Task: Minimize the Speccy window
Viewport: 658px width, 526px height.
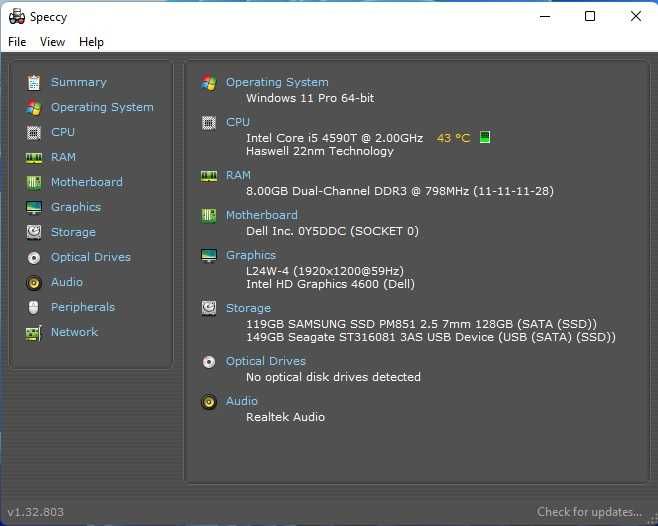Action: [x=545, y=17]
